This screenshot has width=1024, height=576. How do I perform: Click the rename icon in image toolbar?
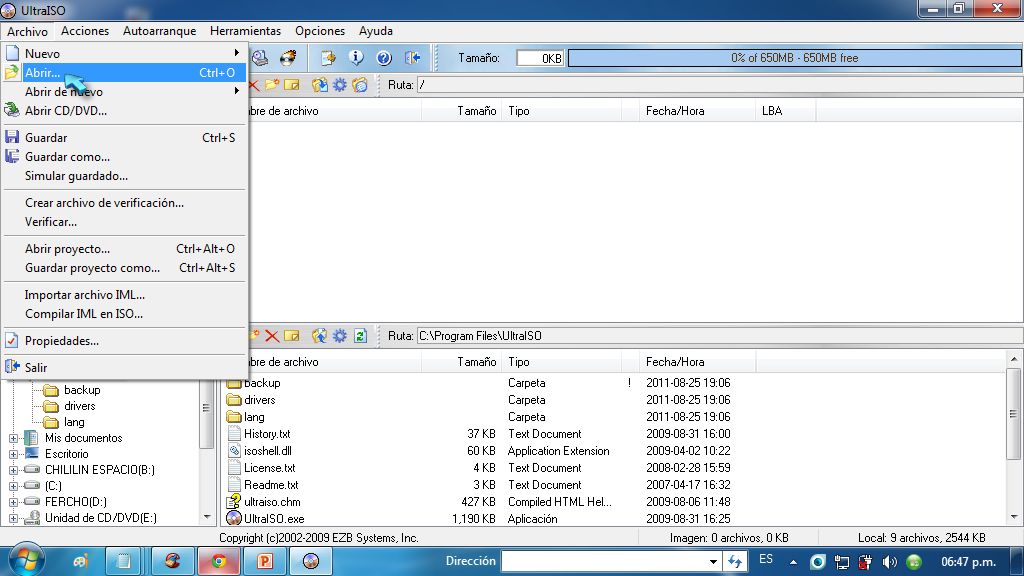(292, 85)
